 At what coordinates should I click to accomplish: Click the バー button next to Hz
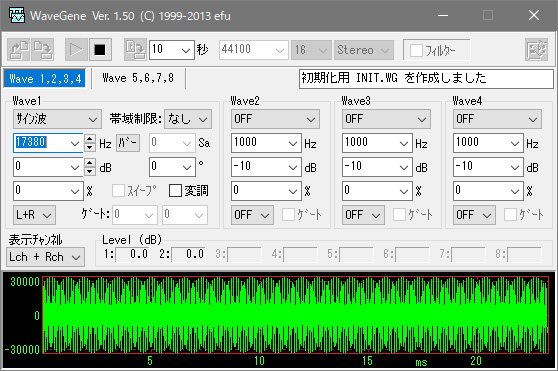coord(128,143)
